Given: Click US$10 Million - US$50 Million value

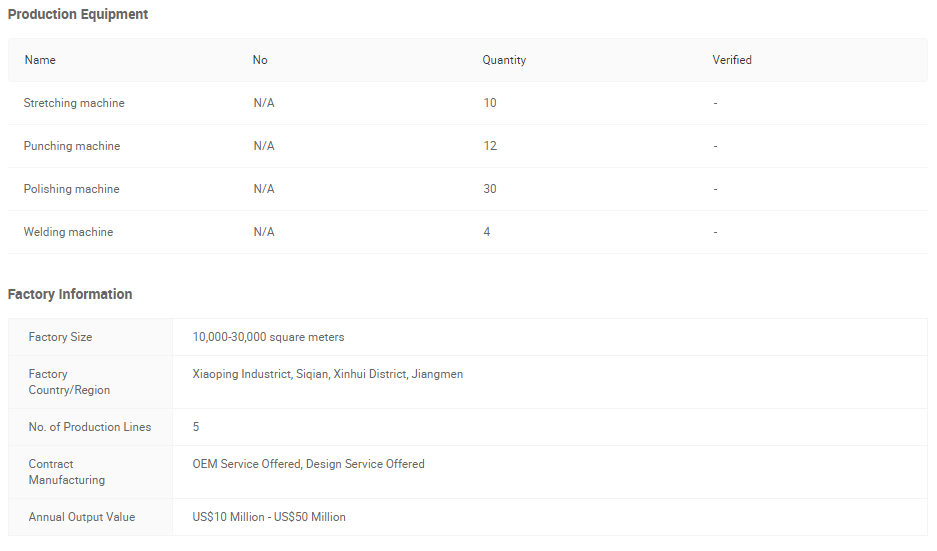Looking at the screenshot, I should point(269,517).
